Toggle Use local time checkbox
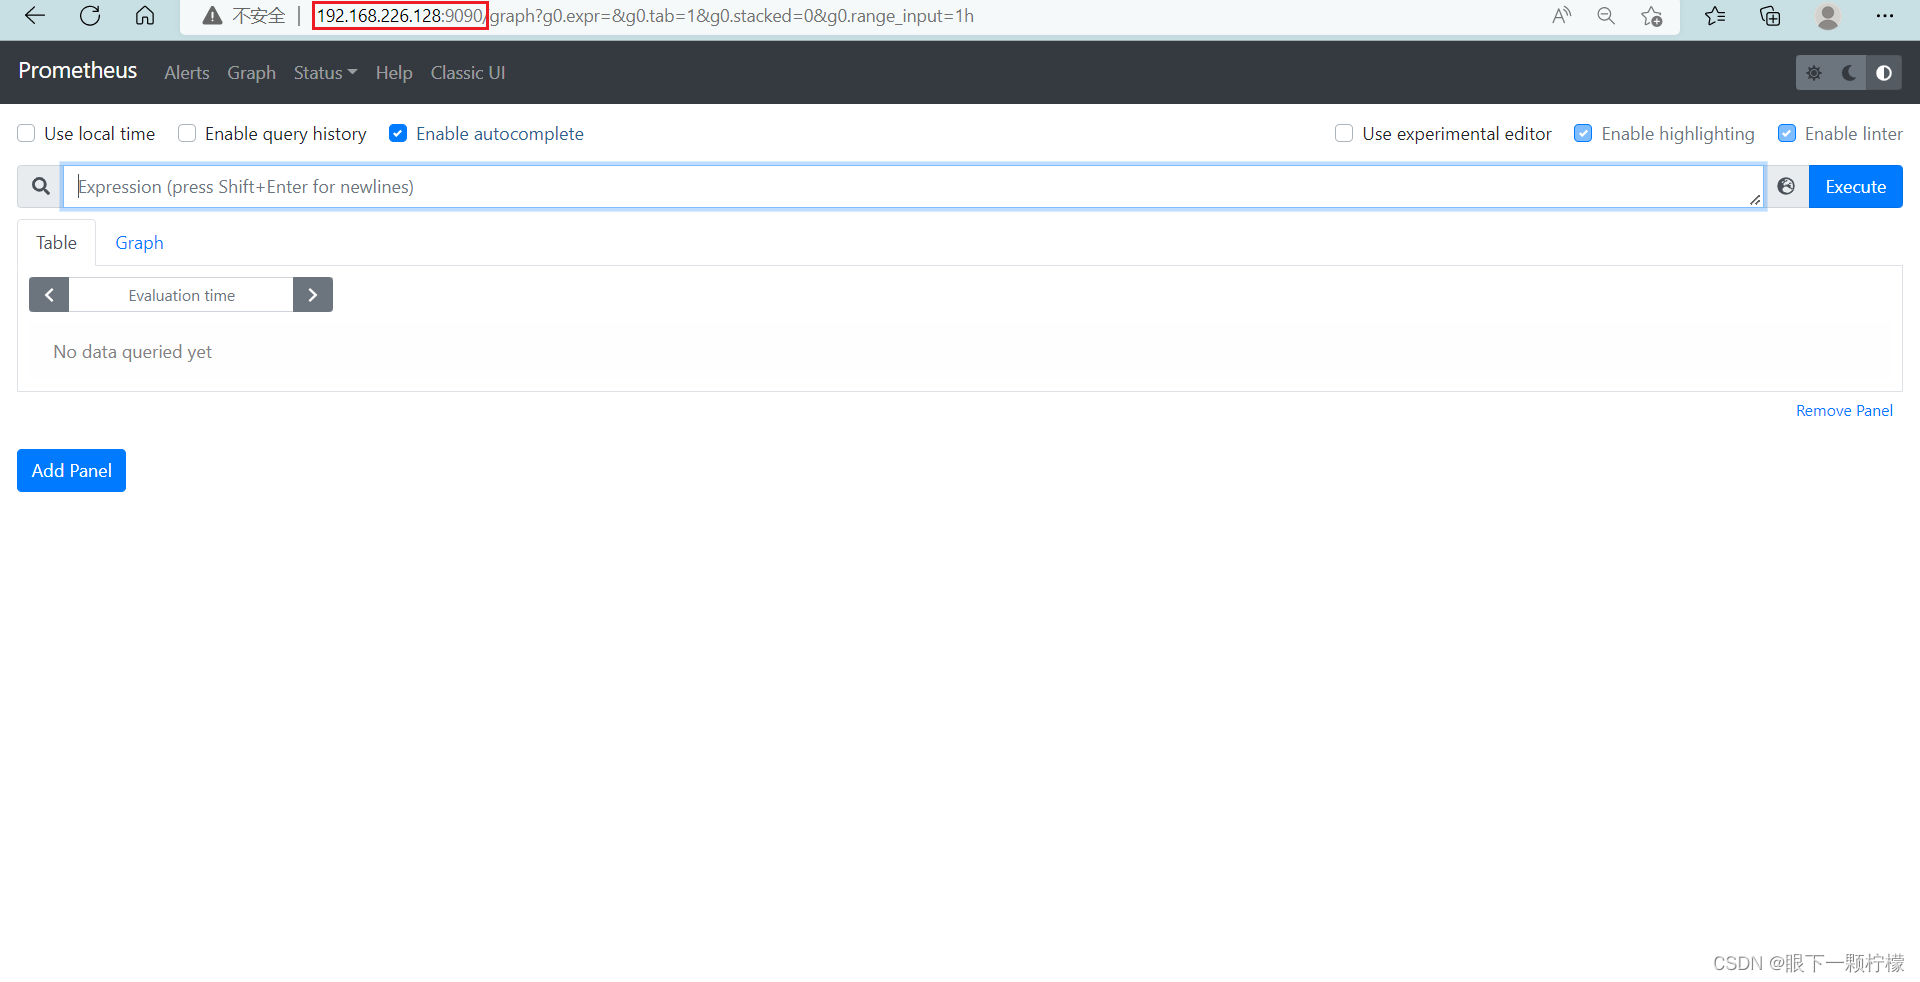This screenshot has height=982, width=1920. [26, 133]
